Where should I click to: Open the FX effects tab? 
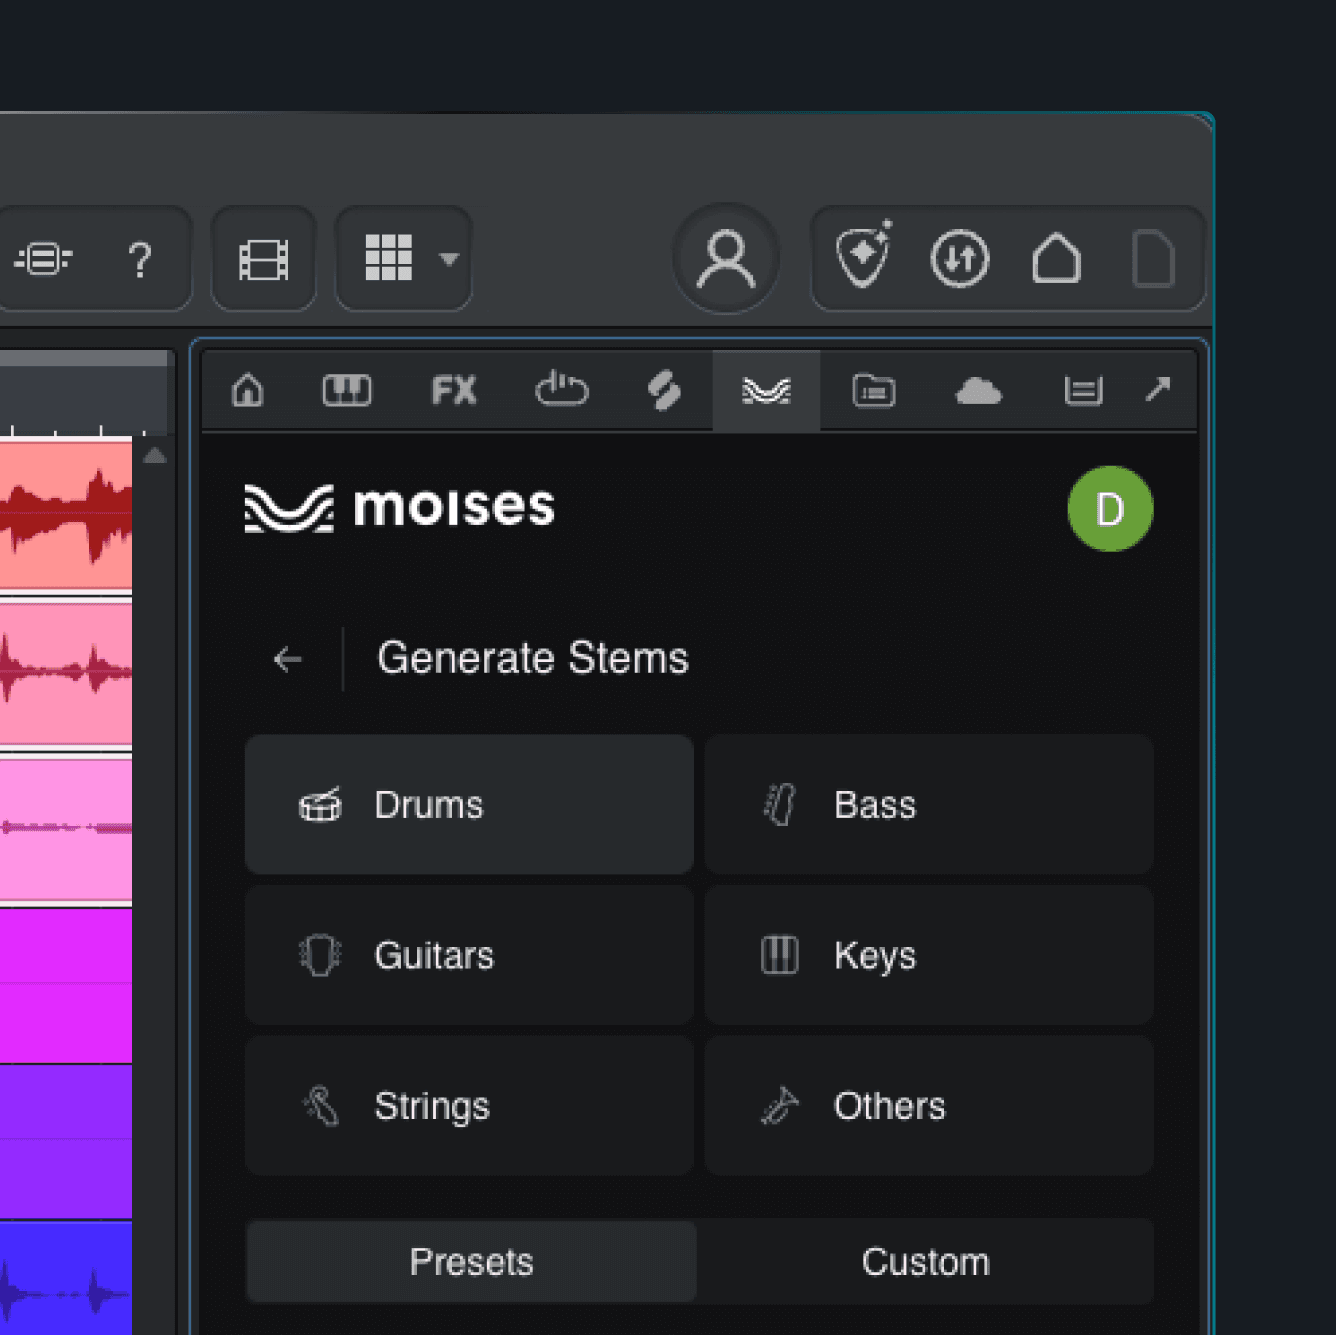pyautogui.click(x=454, y=390)
